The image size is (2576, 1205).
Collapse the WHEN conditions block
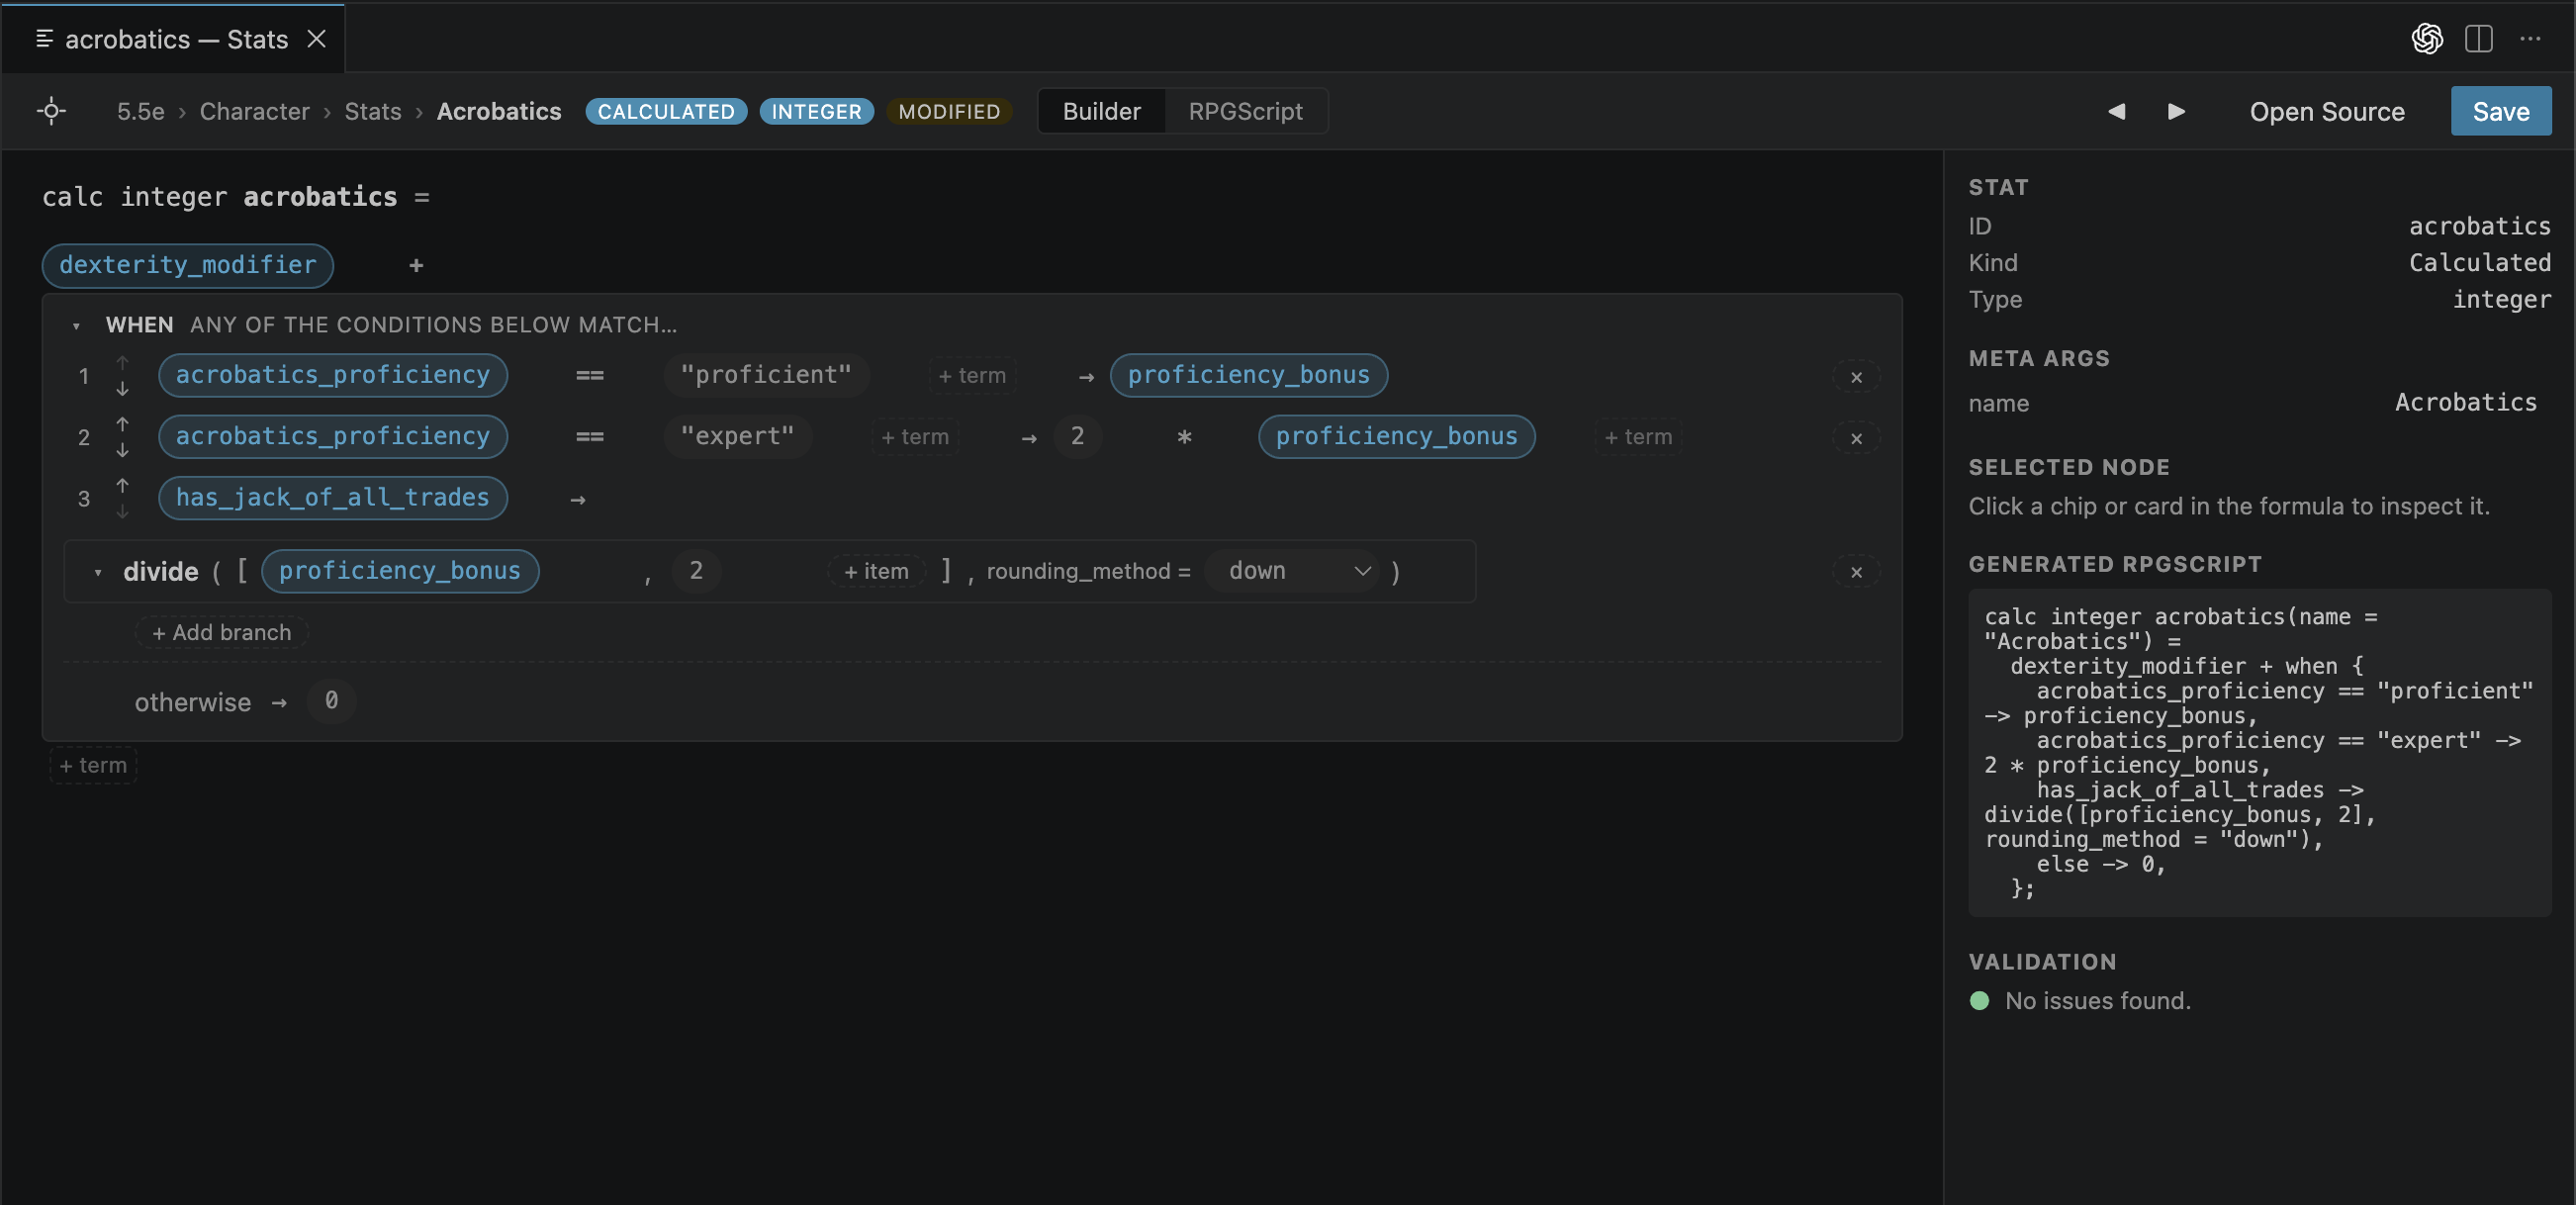76,326
